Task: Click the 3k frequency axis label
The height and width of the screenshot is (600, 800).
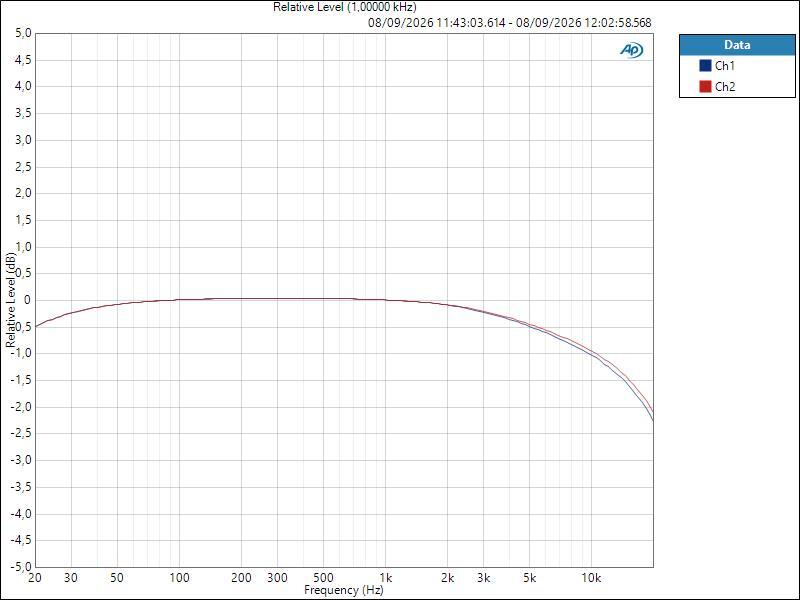Action: [x=484, y=578]
